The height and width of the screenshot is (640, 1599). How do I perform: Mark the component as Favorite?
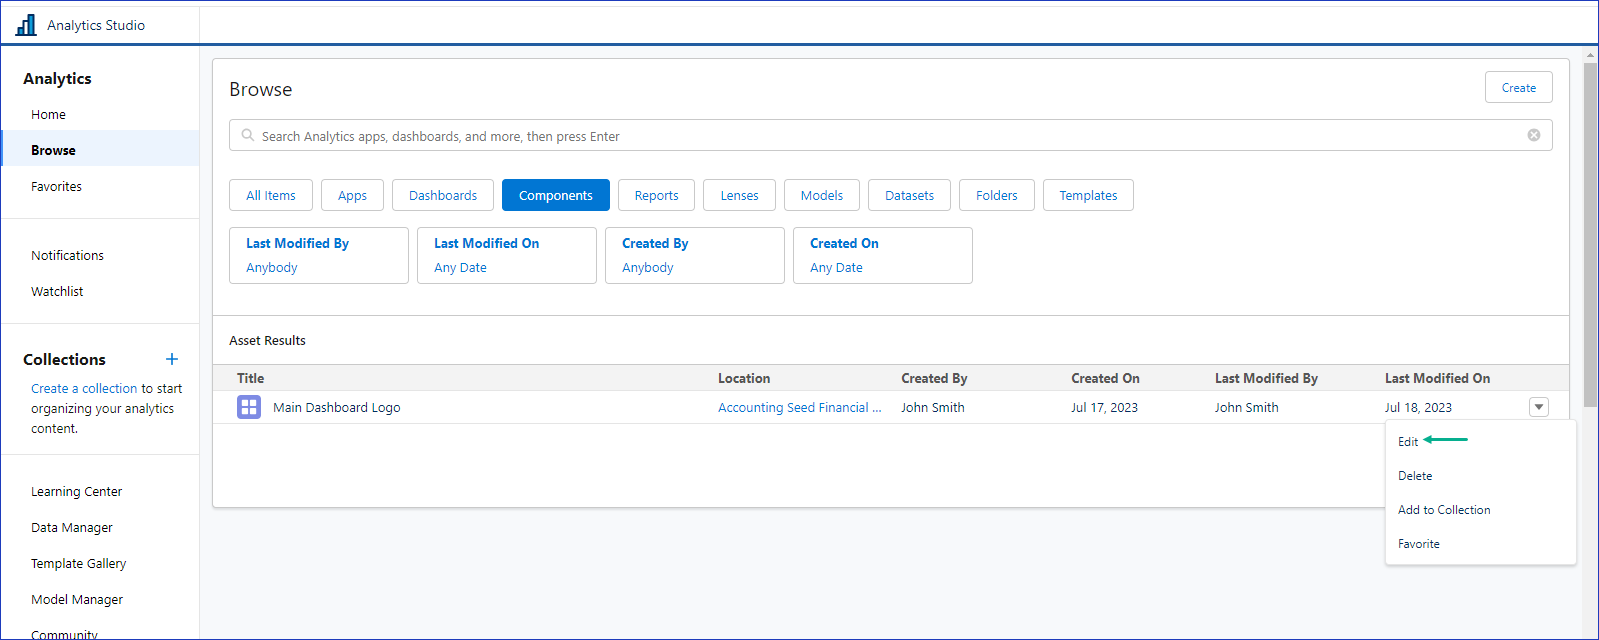tap(1418, 544)
